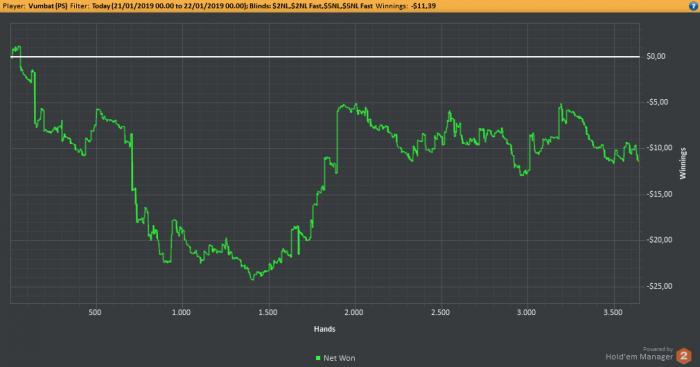The height and width of the screenshot is (367, 700).
Task: Click the 500 hands axis tick label
Action: 95,312
